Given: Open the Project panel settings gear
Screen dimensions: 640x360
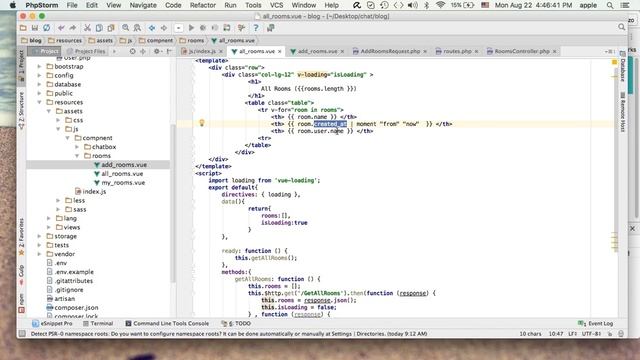Looking at the screenshot, I should pos(157,51).
